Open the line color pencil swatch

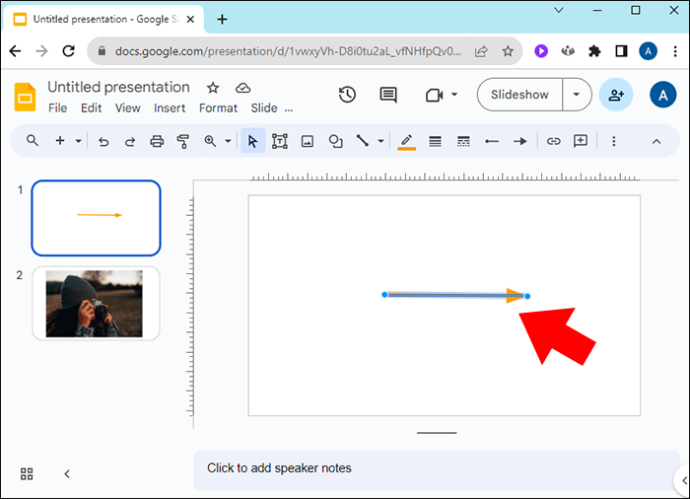pyautogui.click(x=407, y=142)
